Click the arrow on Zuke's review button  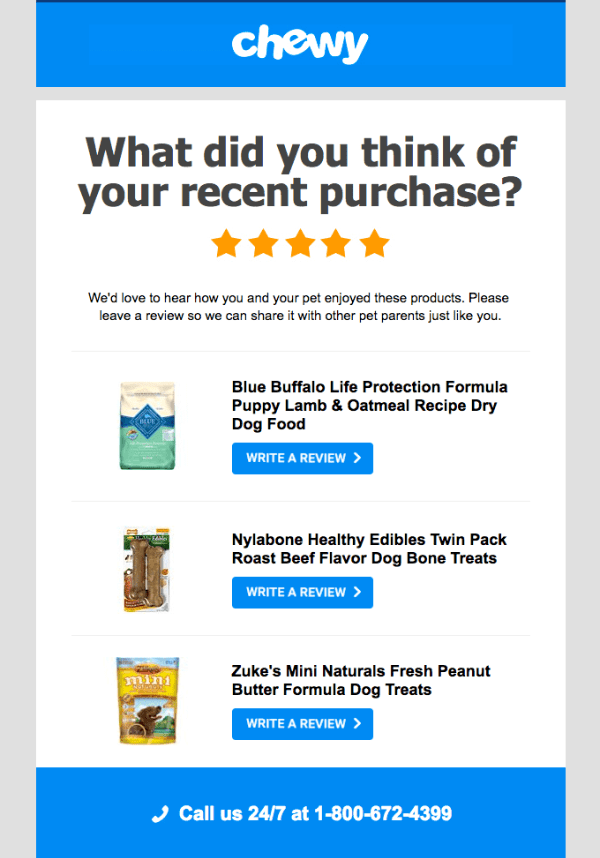357,724
